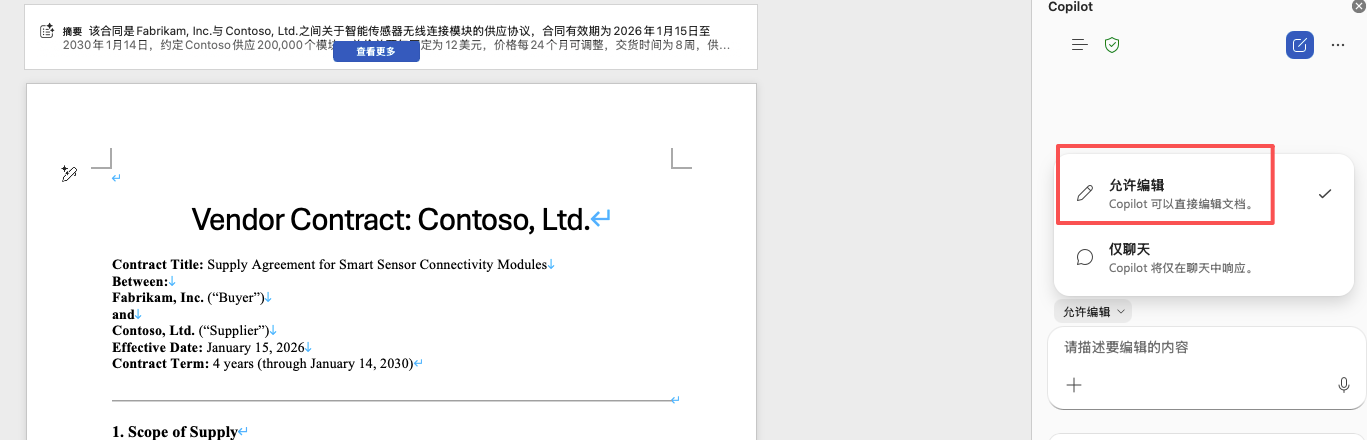Image resolution: width=1367 pixels, height=440 pixels.
Task: Select the 仅聊天 mode option
Action: click(x=1204, y=257)
